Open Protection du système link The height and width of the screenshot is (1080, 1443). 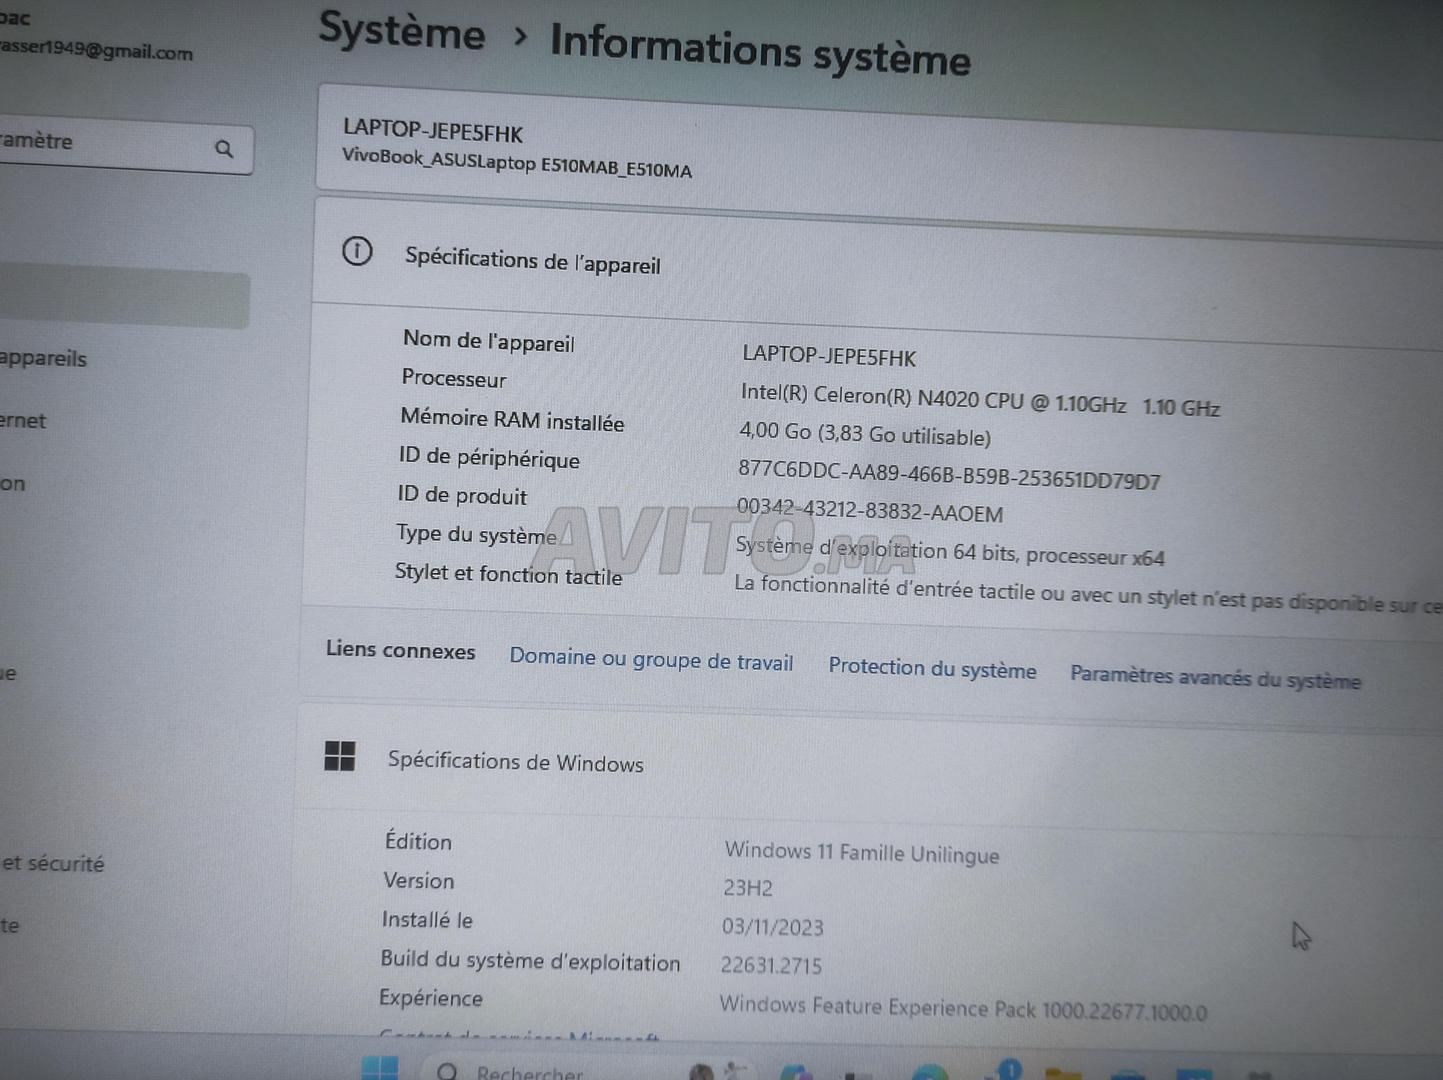(x=932, y=669)
